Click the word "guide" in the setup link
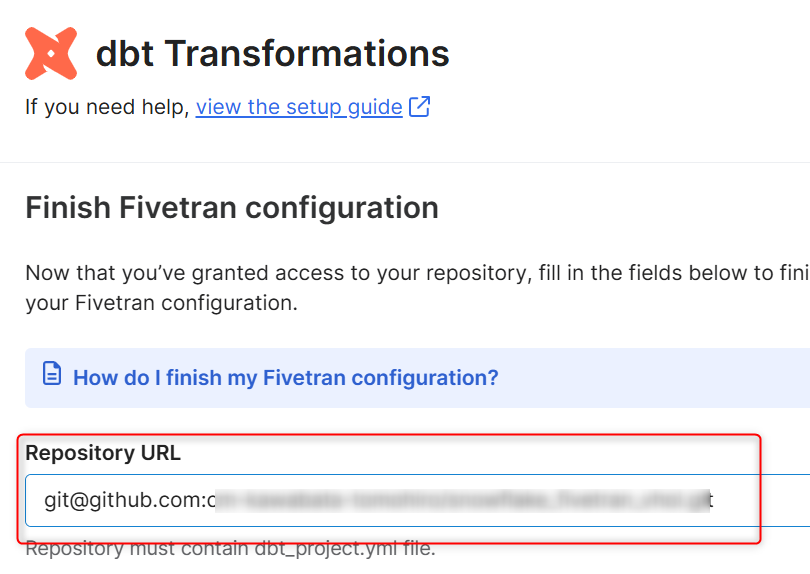The image size is (810, 574). coord(375,107)
